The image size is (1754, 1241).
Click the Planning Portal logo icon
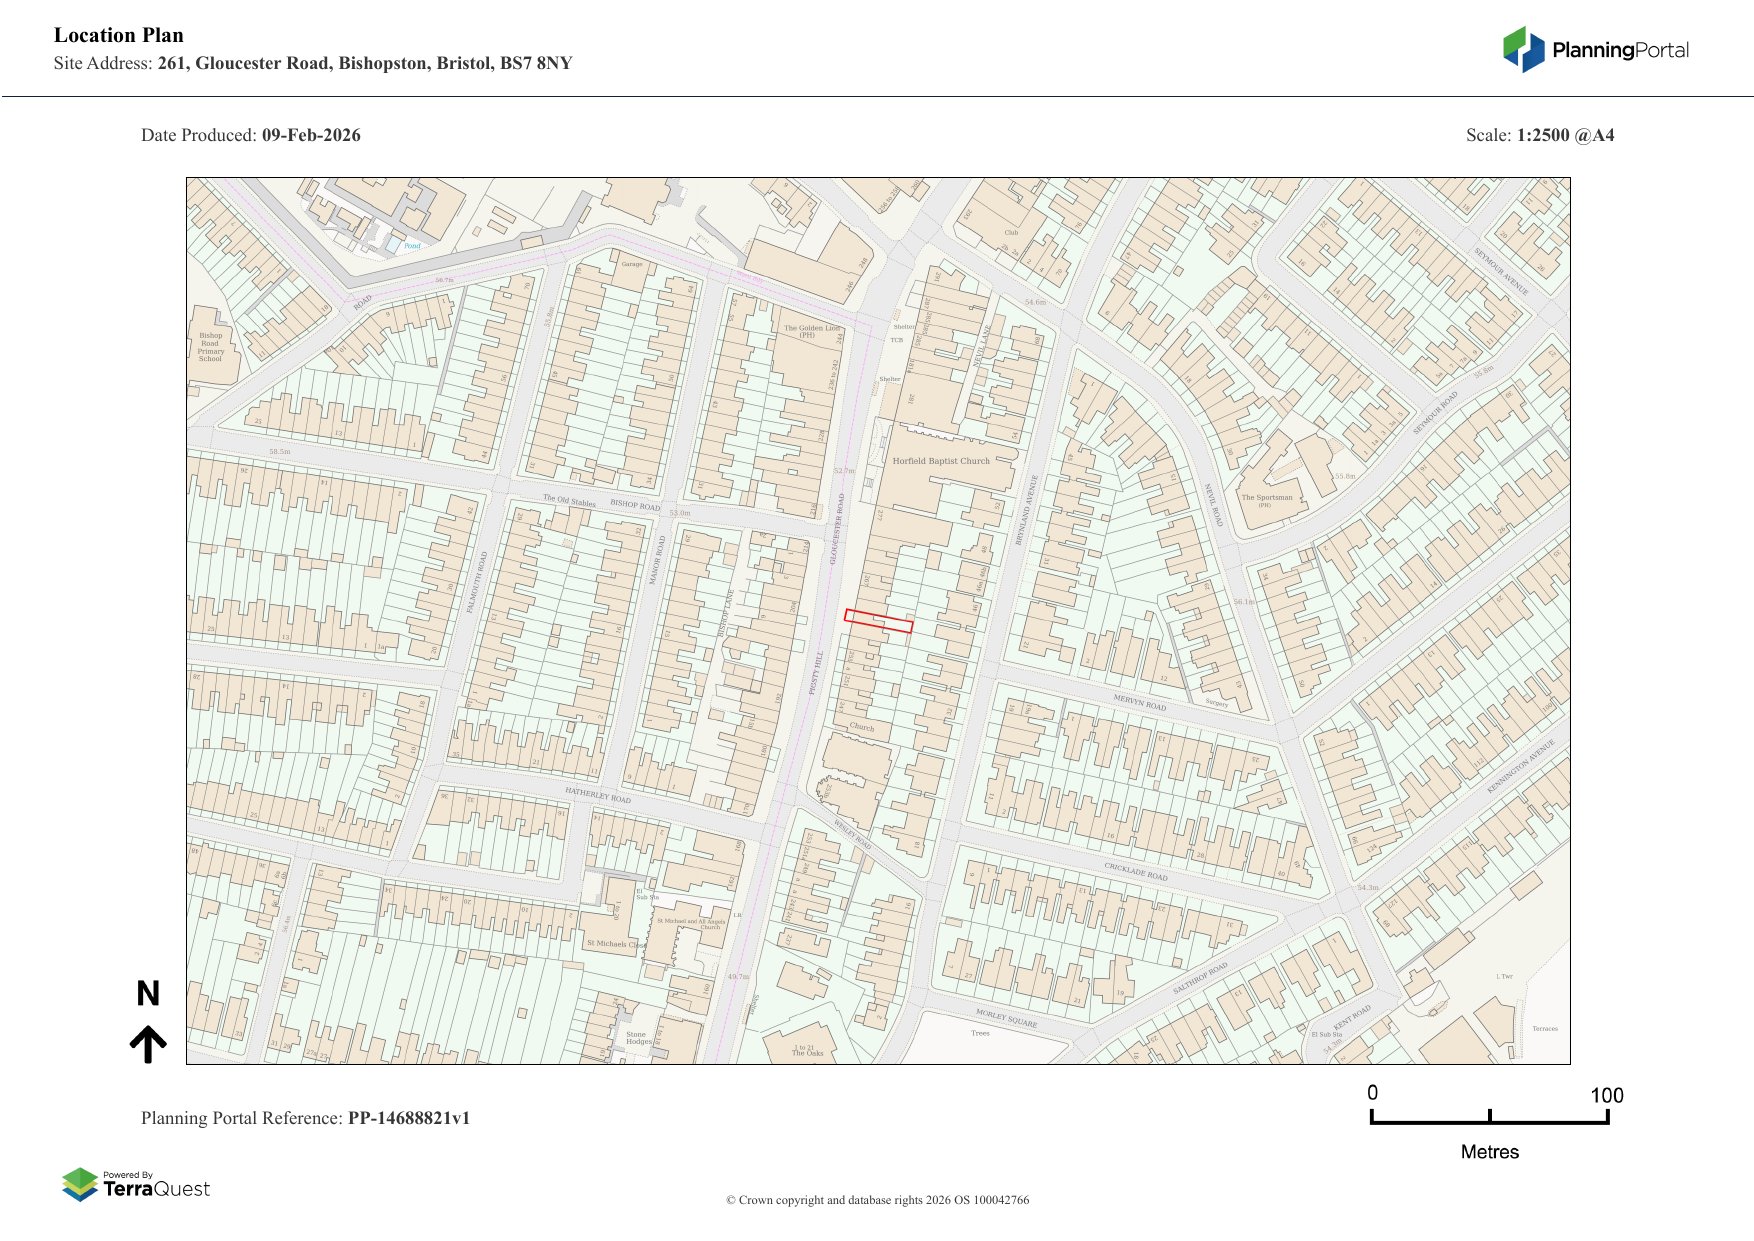point(1523,50)
